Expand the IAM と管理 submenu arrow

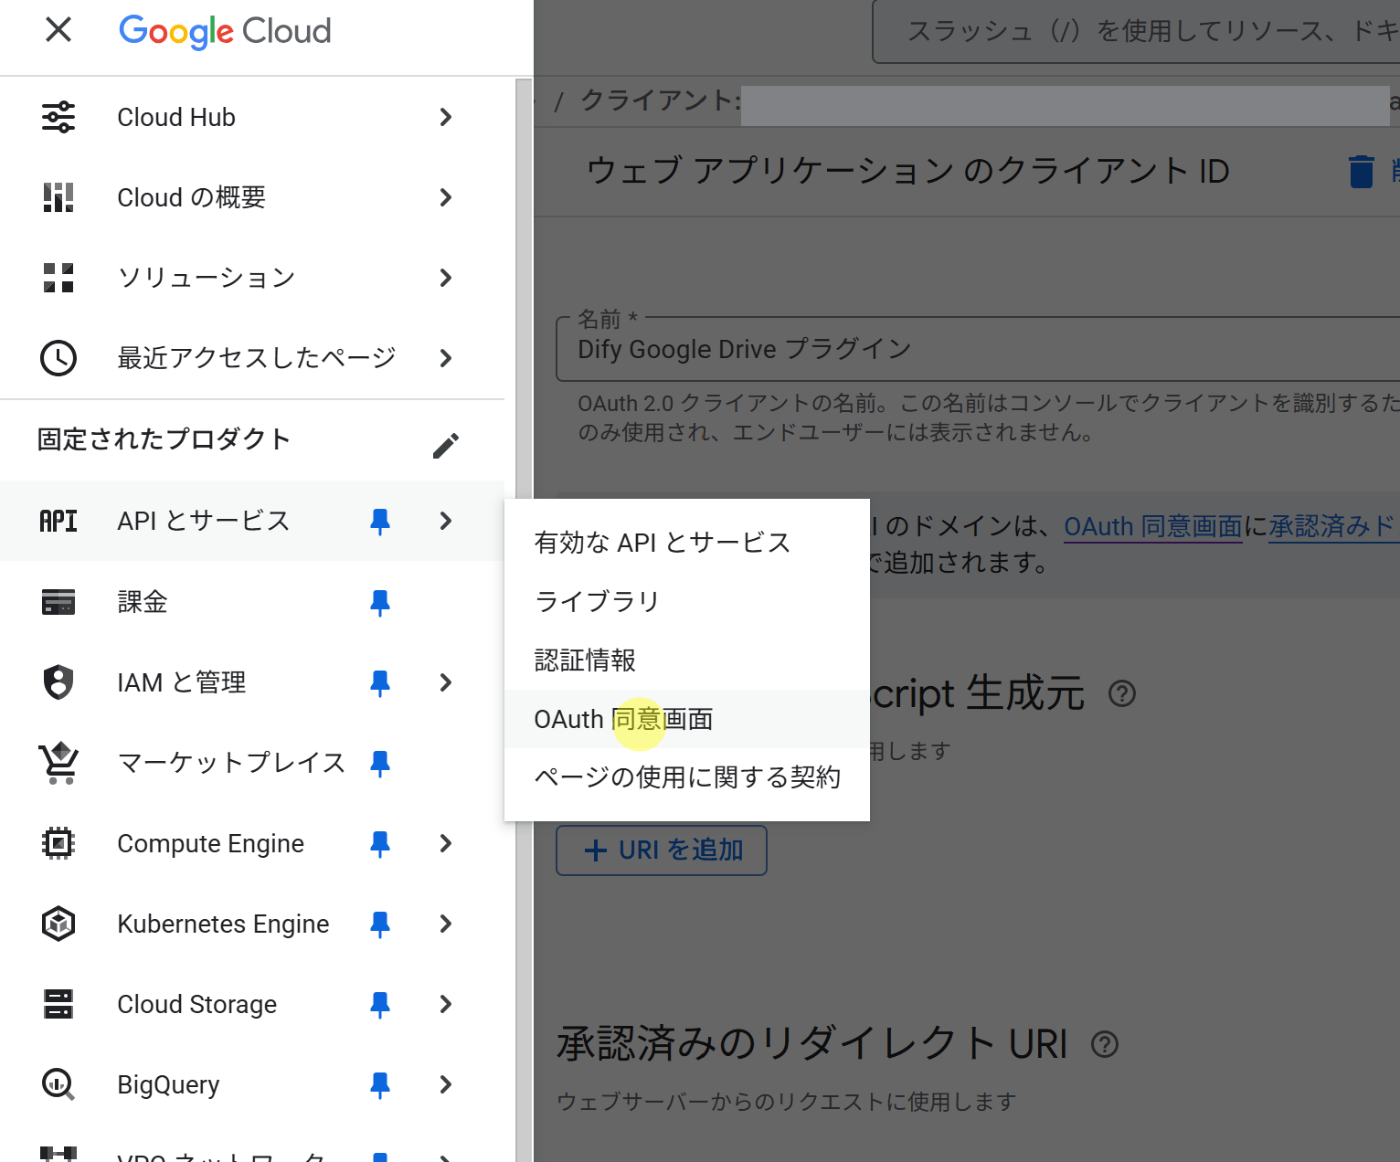coord(446,683)
